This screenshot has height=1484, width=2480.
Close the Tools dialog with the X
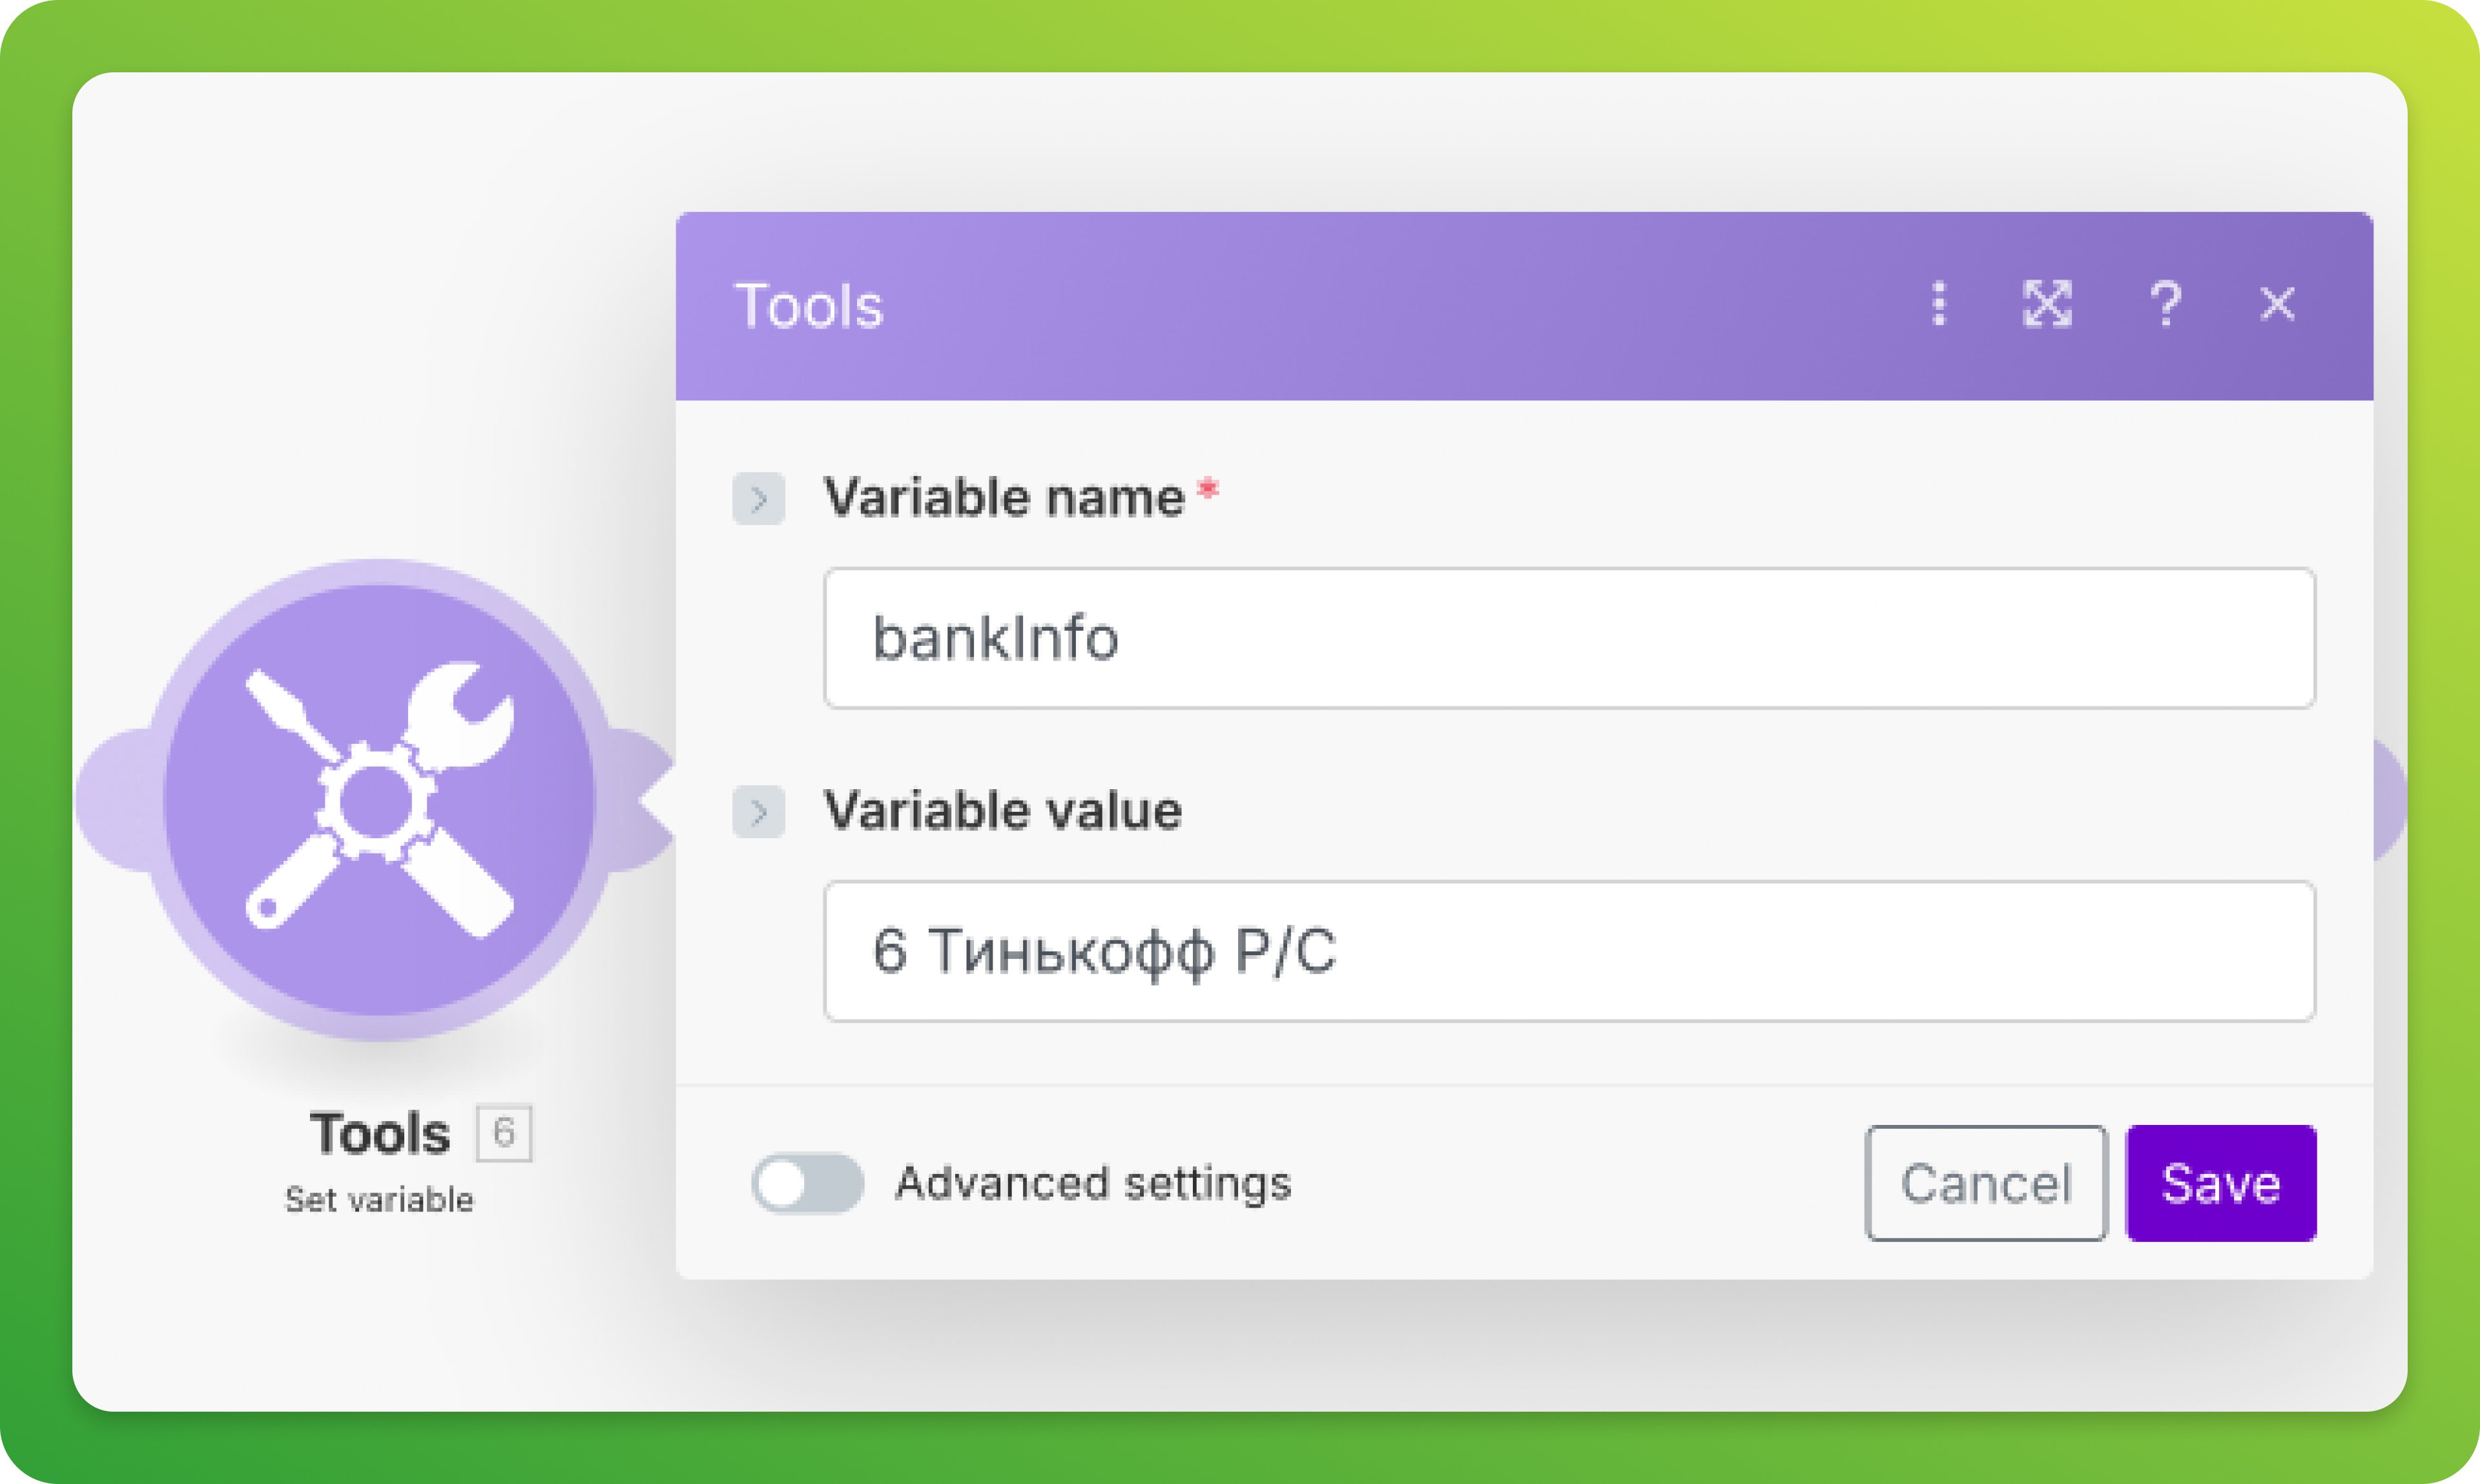click(x=2277, y=304)
